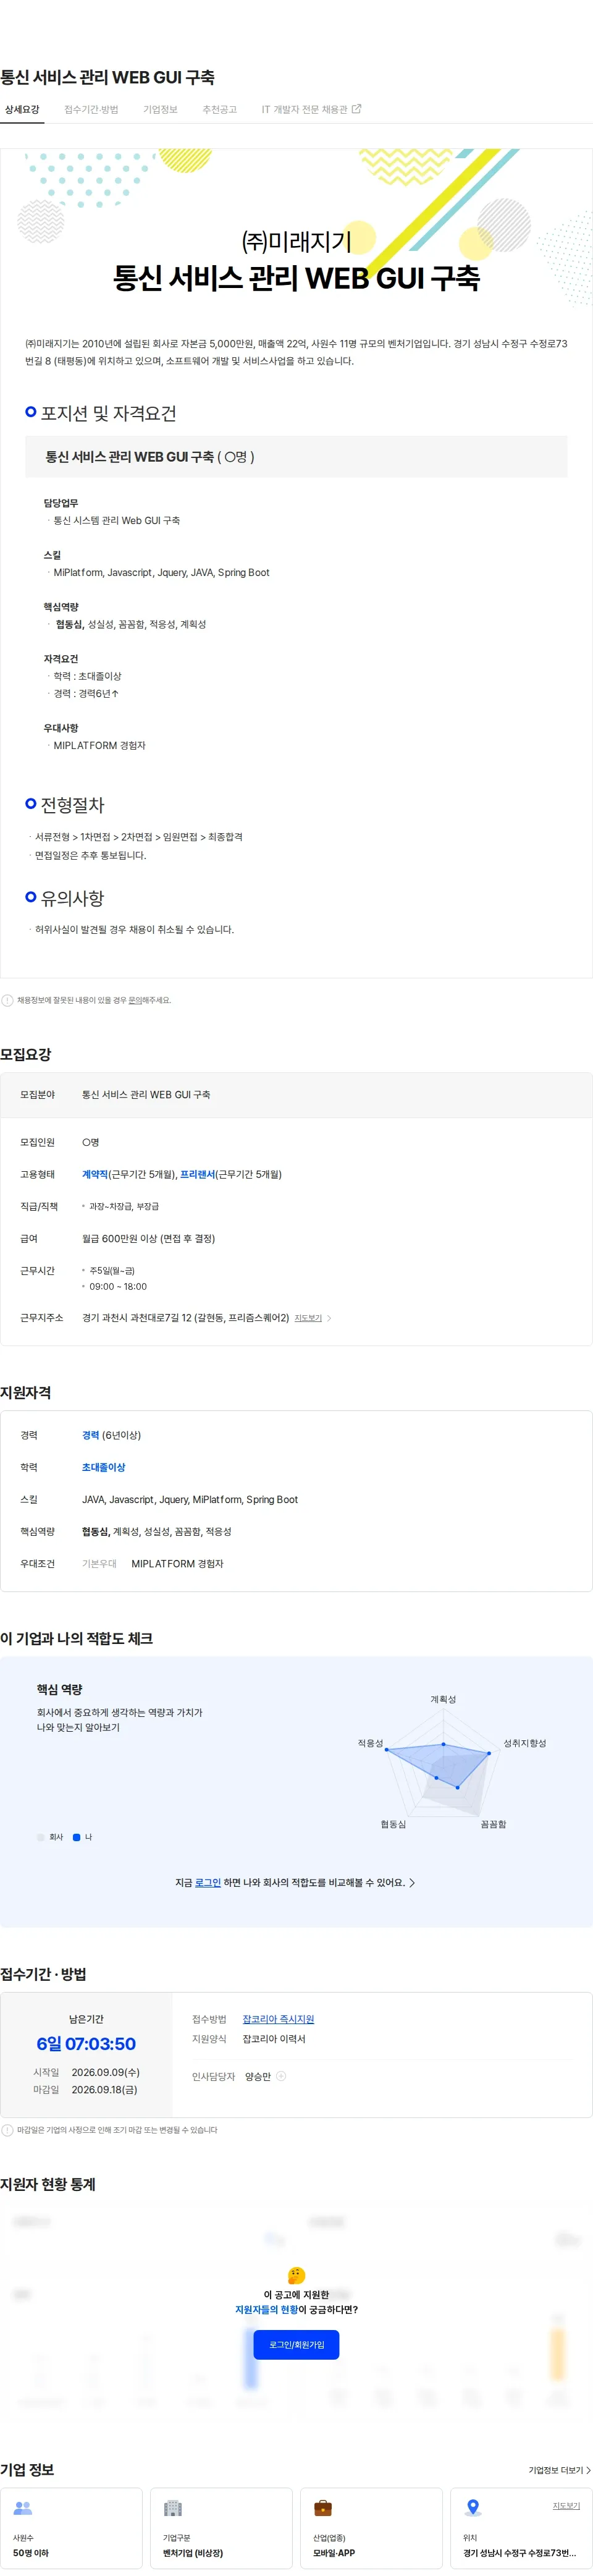Click the 잡코리아 이력서 text
Viewport: 593px width, 2576px height.
point(274,2039)
